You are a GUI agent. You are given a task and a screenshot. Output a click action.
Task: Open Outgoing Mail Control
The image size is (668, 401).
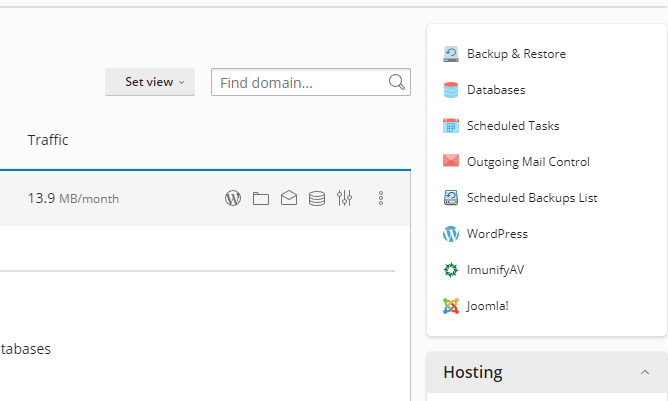pyautogui.click(x=527, y=162)
